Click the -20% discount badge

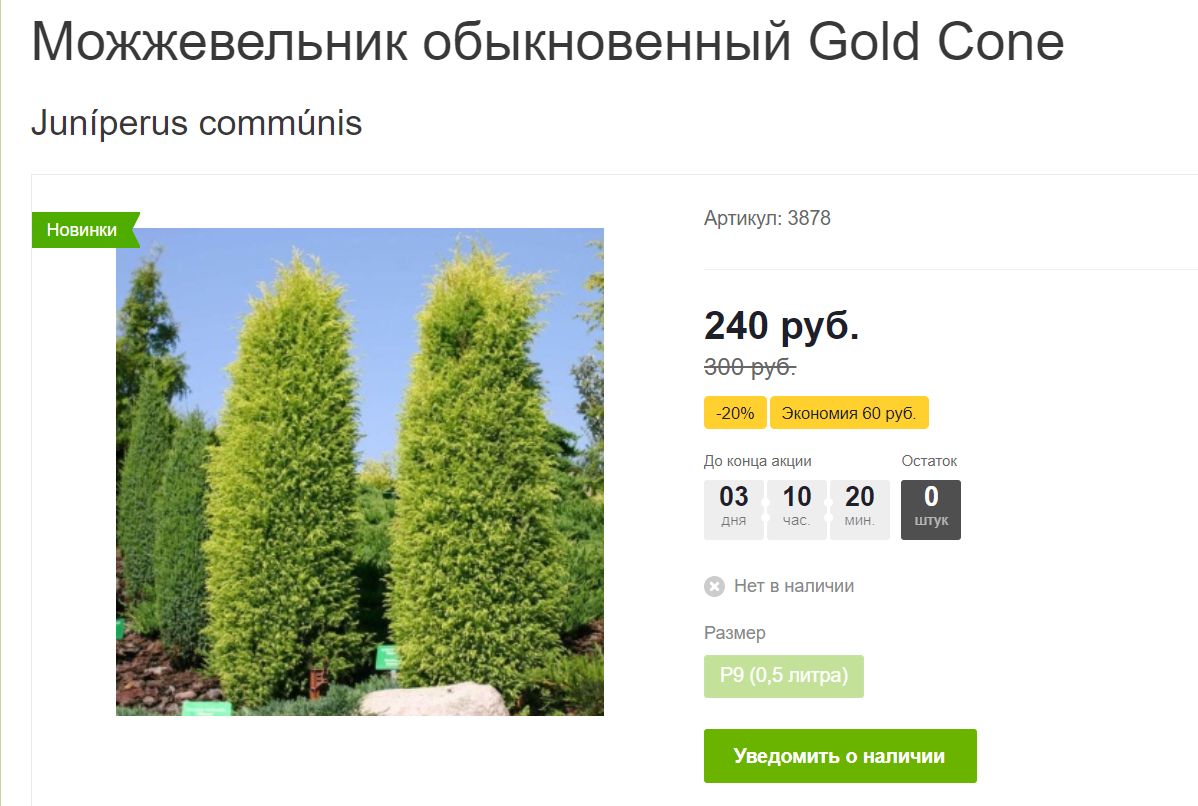[x=734, y=413]
